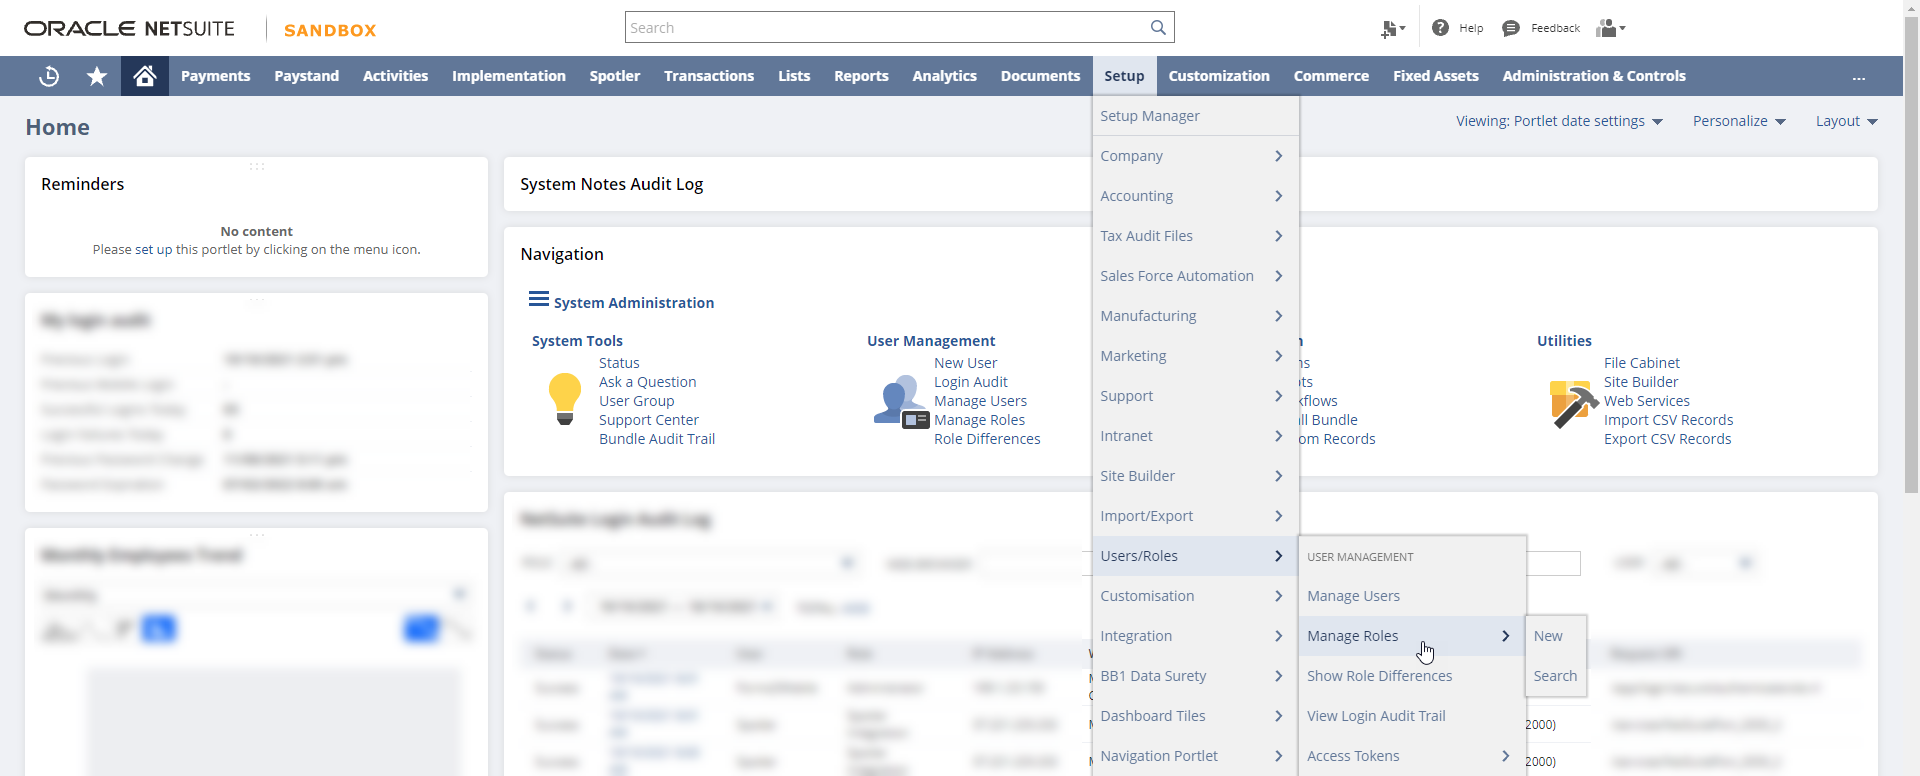
Task: Click the more menu ellipsis icon
Action: coord(1859,77)
